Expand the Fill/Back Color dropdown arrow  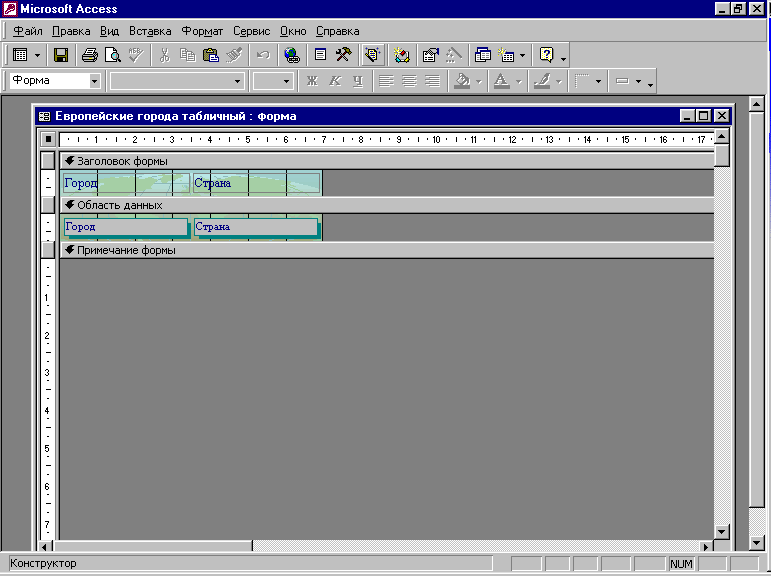coord(478,82)
